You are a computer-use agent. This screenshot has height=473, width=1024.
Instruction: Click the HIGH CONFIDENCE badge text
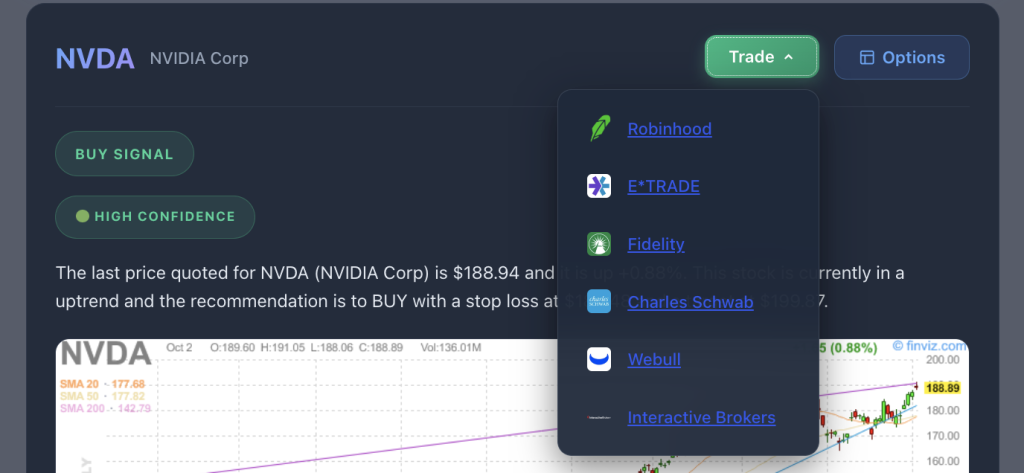click(x=165, y=216)
